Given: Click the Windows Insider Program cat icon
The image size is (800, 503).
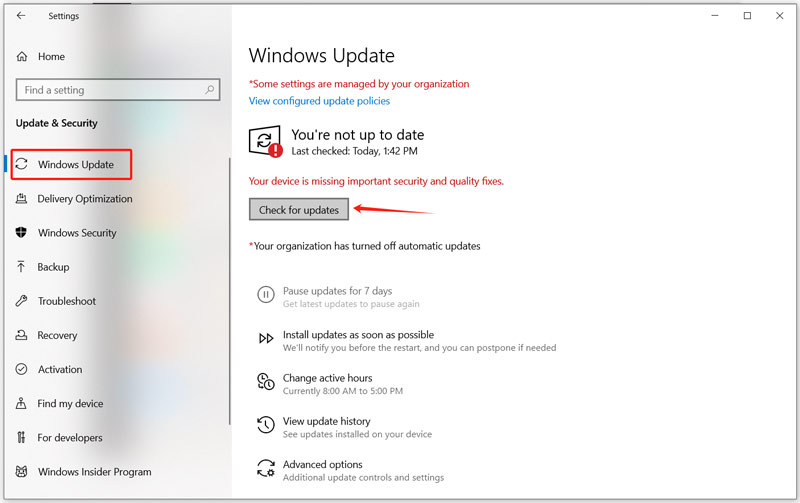Looking at the screenshot, I should pyautogui.click(x=21, y=471).
